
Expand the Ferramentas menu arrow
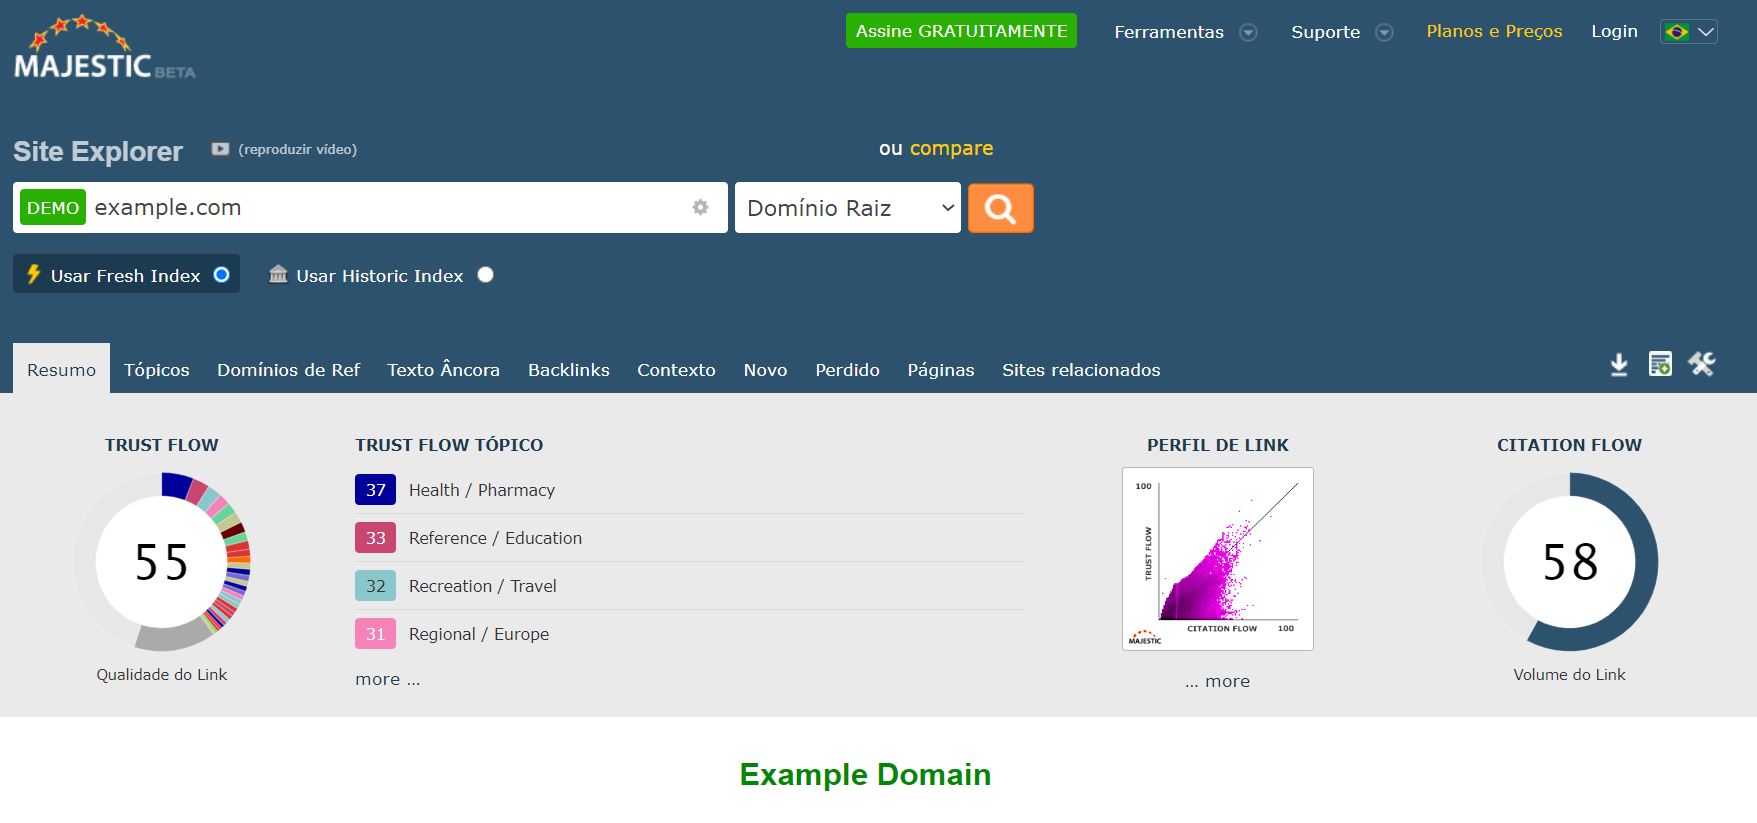pos(1248,32)
